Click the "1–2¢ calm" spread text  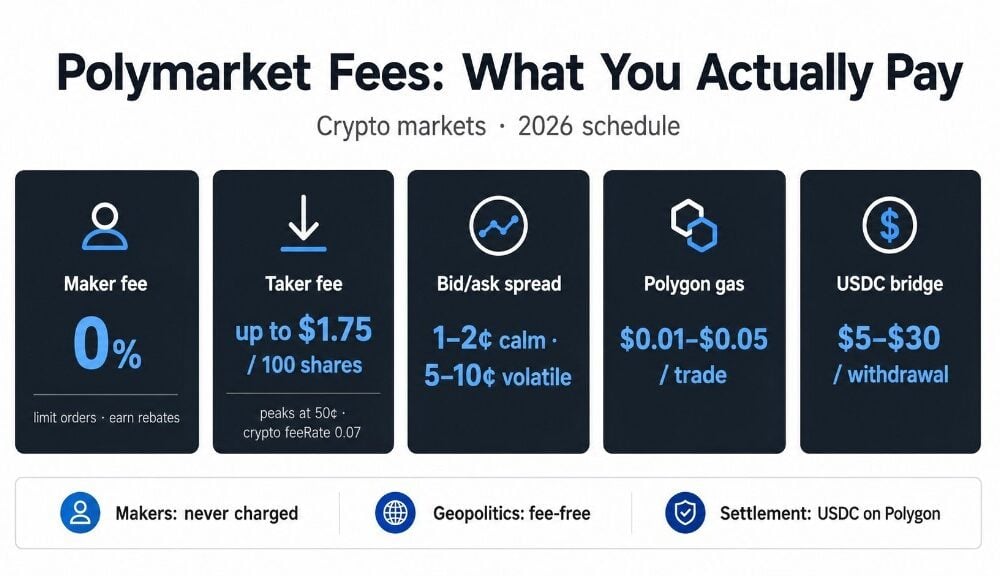(489, 338)
